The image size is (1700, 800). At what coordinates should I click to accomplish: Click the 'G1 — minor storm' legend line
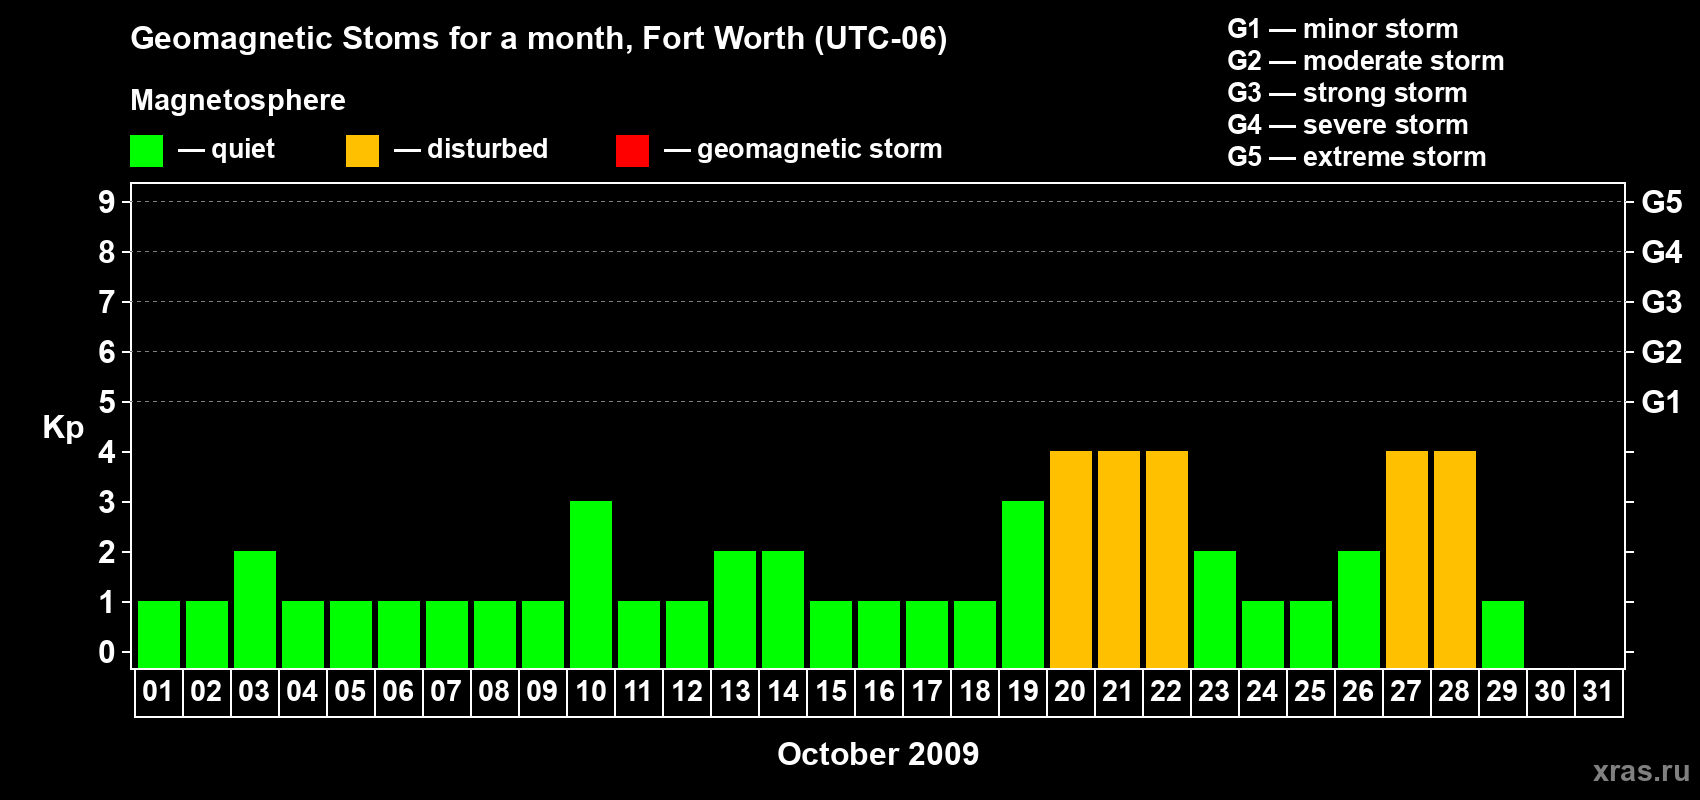click(x=1343, y=29)
